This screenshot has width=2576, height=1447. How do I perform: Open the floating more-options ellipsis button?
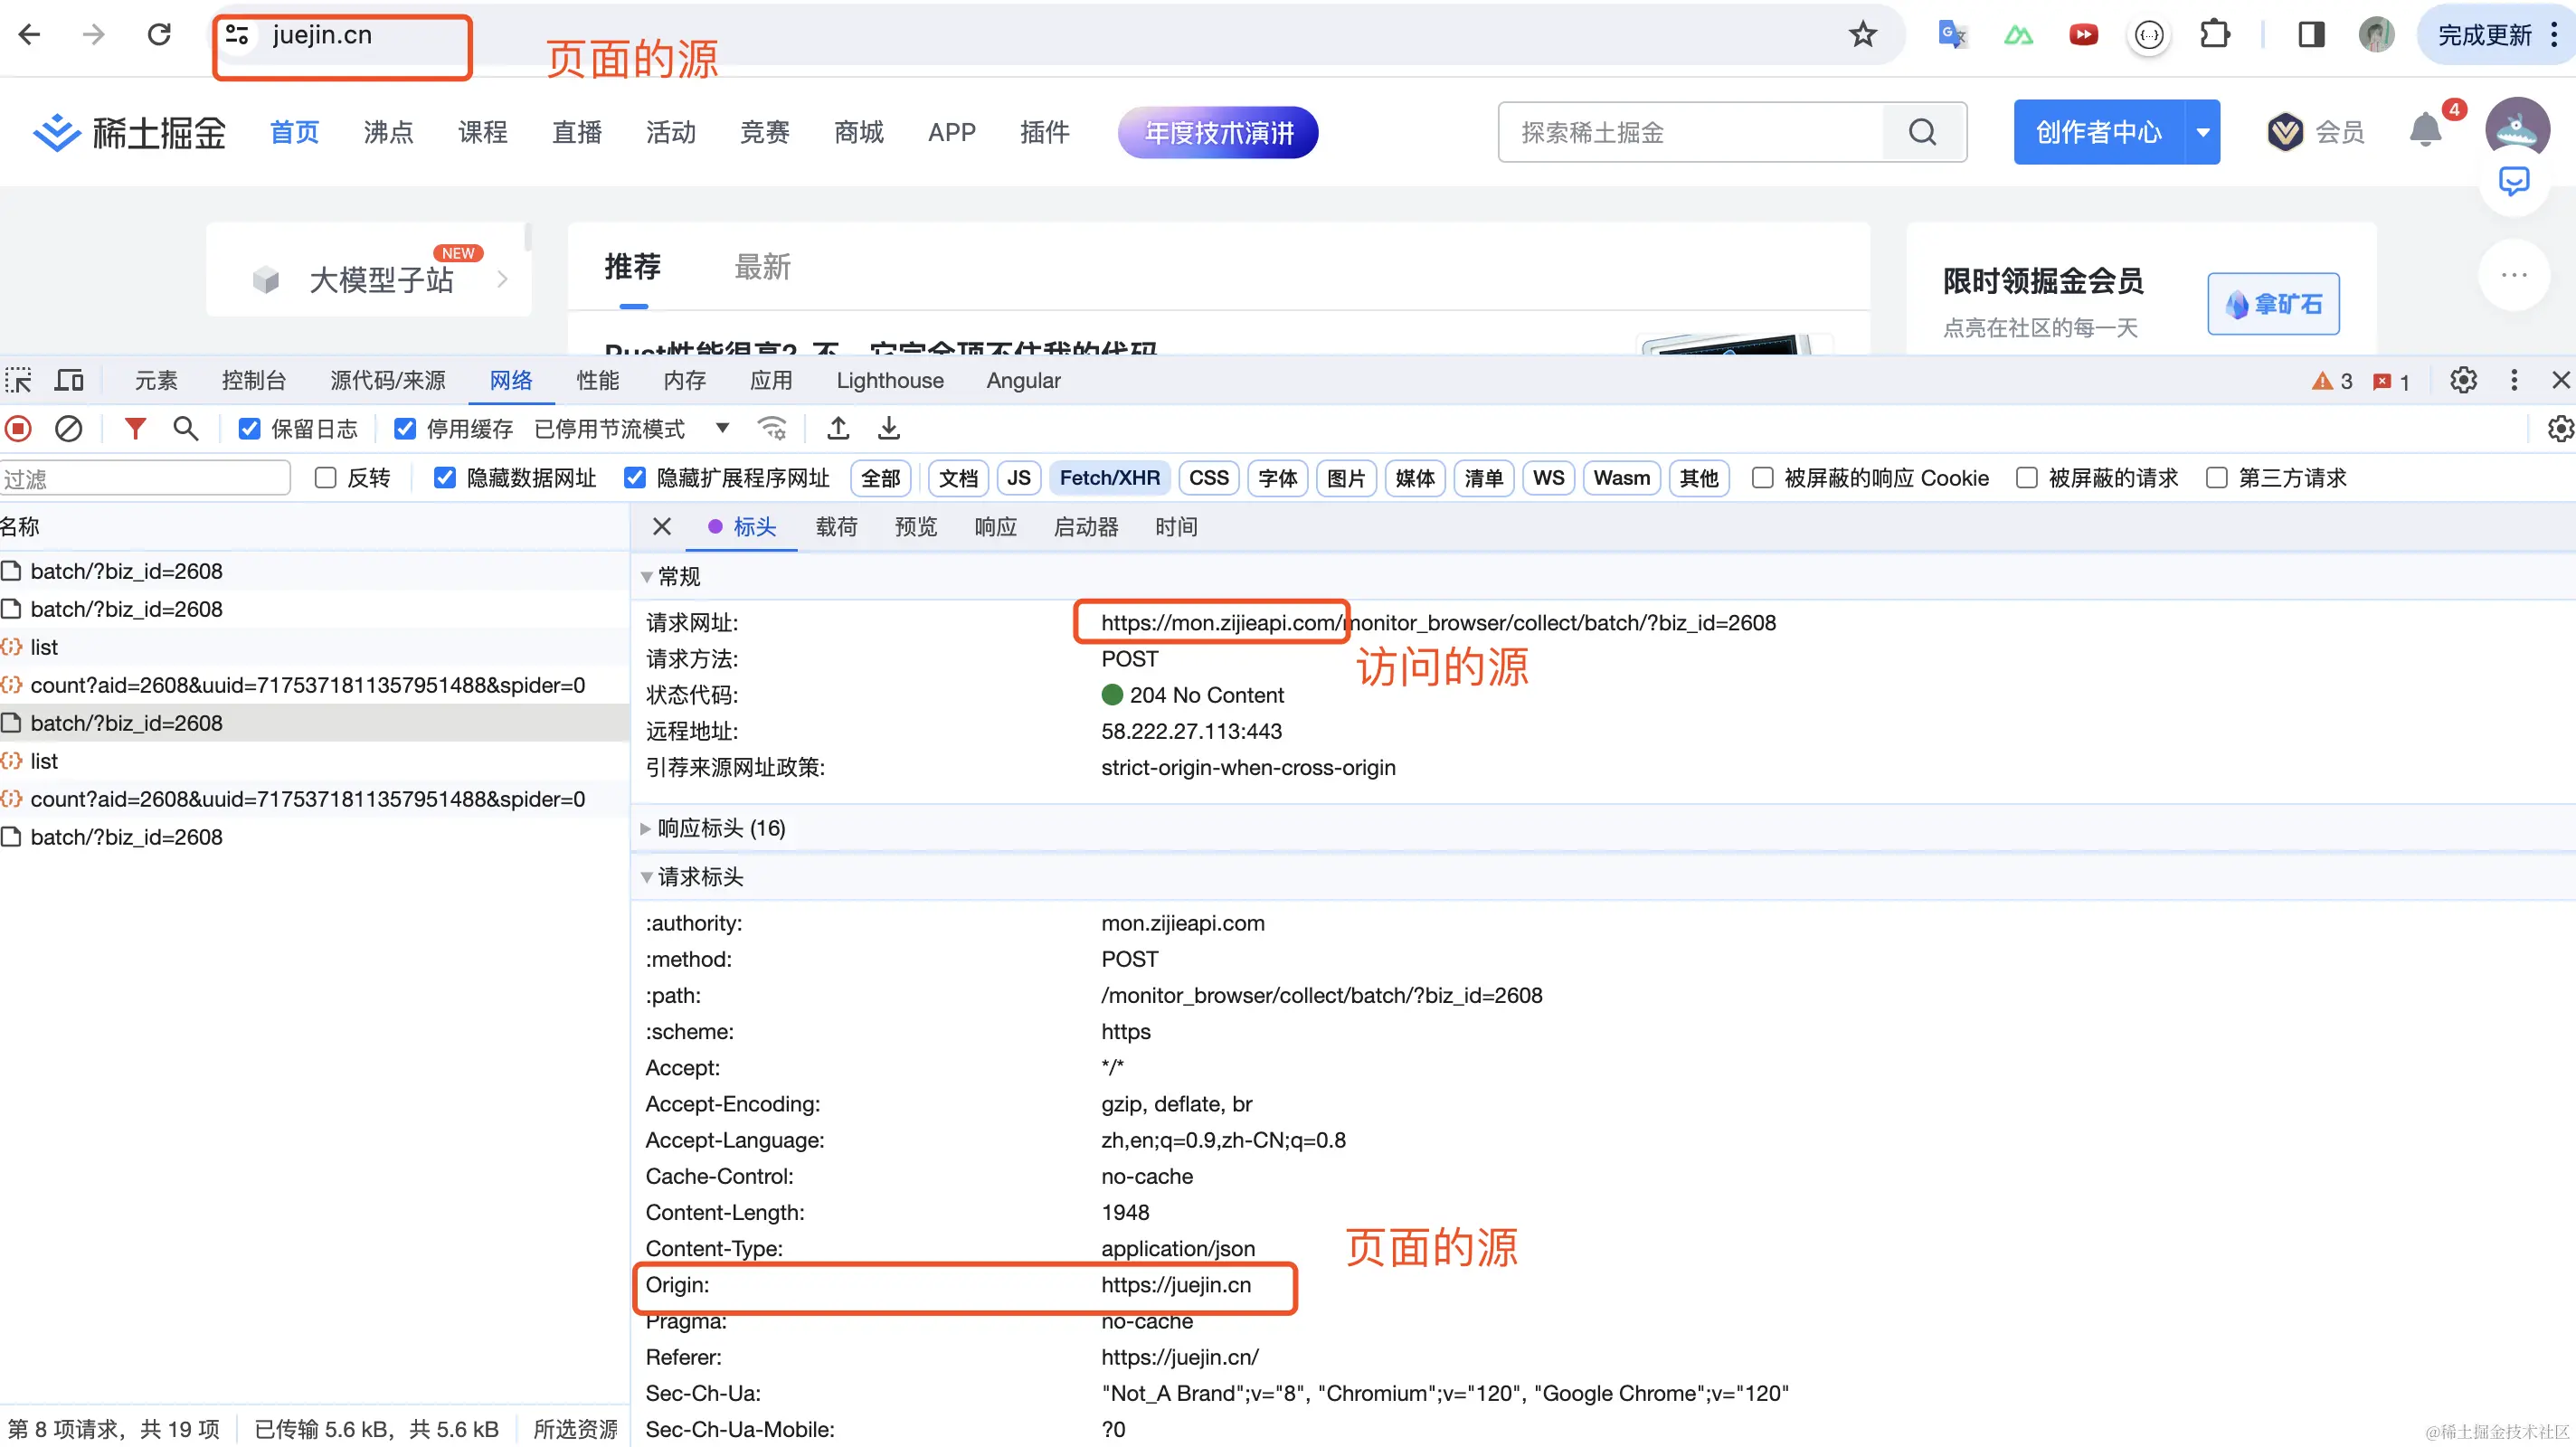2513,275
